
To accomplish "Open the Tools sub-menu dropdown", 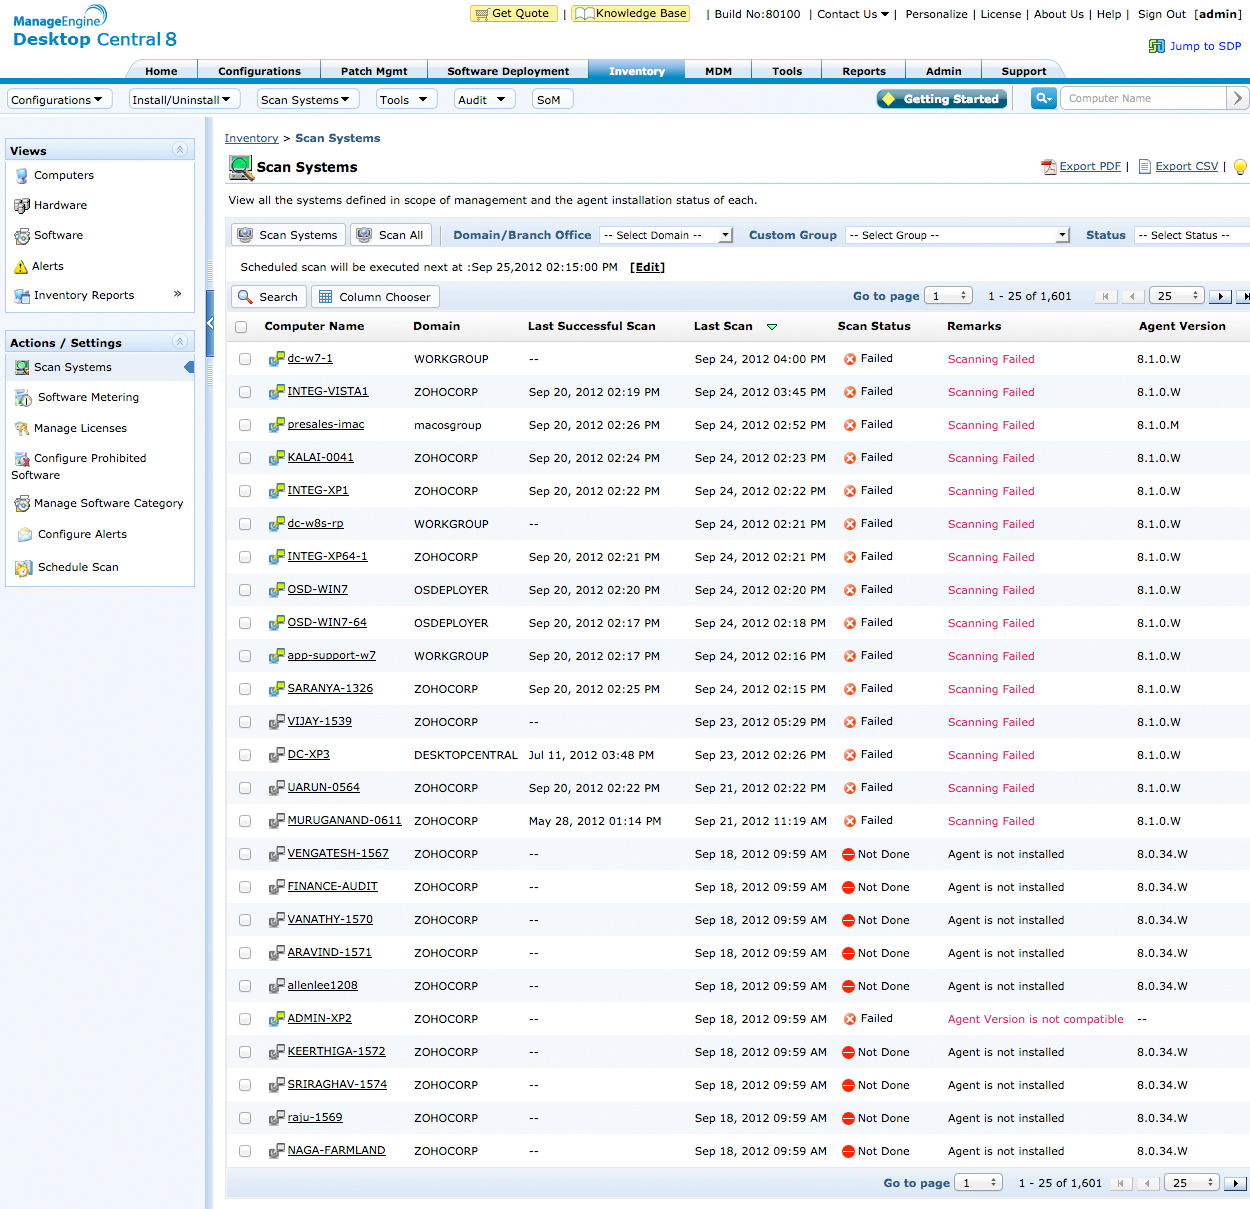I will 407,99.
